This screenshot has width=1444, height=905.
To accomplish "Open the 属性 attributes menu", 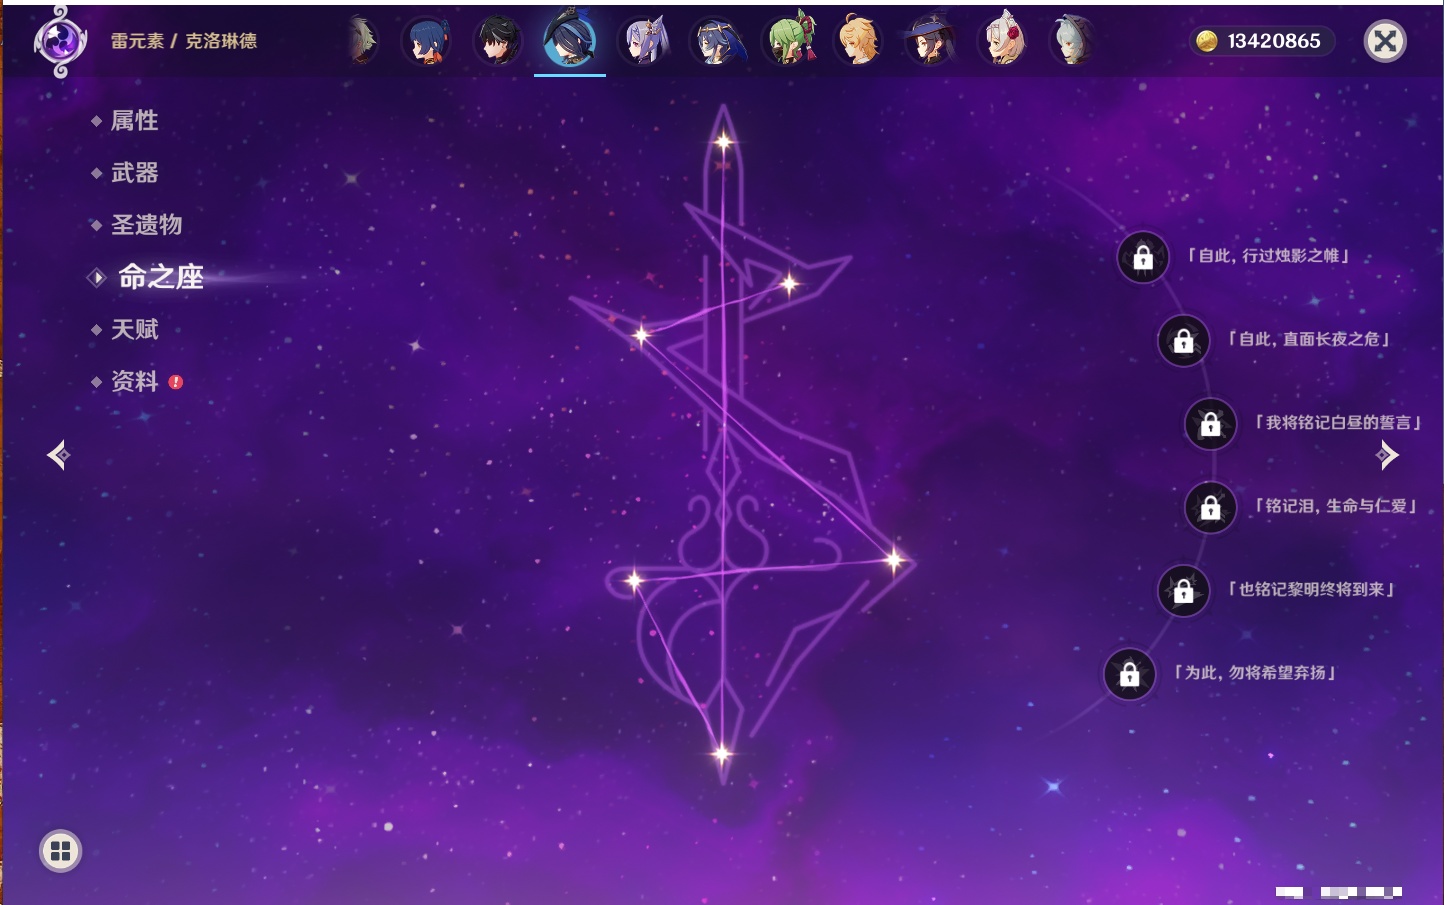I will pos(134,121).
